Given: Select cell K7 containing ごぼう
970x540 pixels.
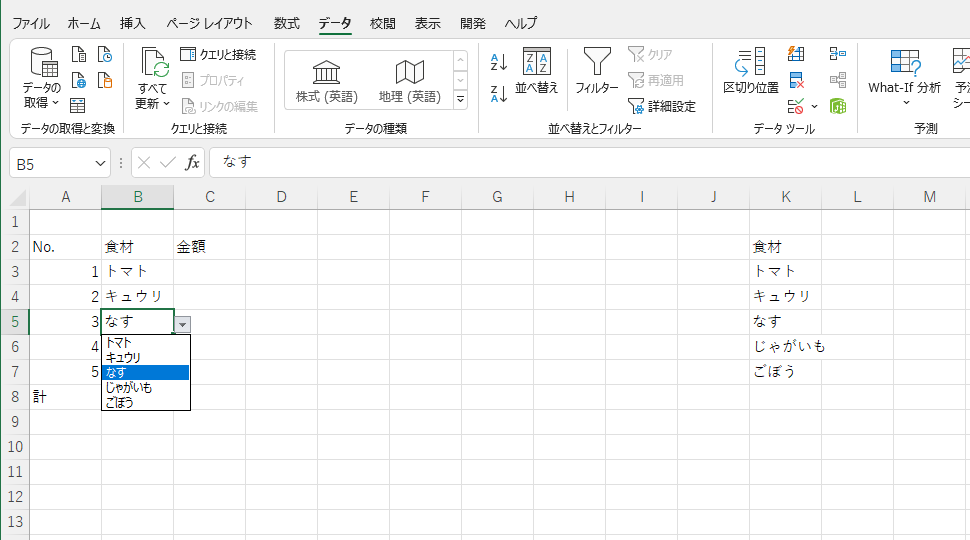Looking at the screenshot, I should (786, 372).
